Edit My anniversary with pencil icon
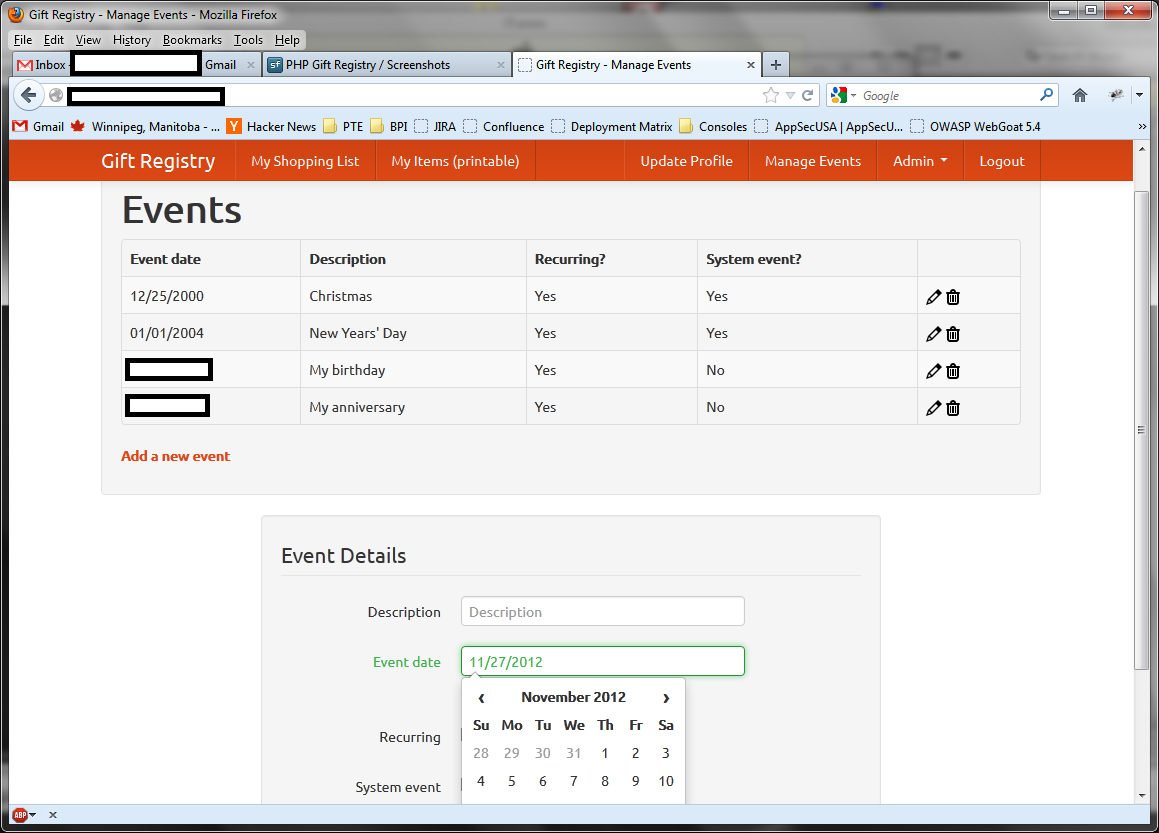1159x833 pixels. [x=933, y=407]
